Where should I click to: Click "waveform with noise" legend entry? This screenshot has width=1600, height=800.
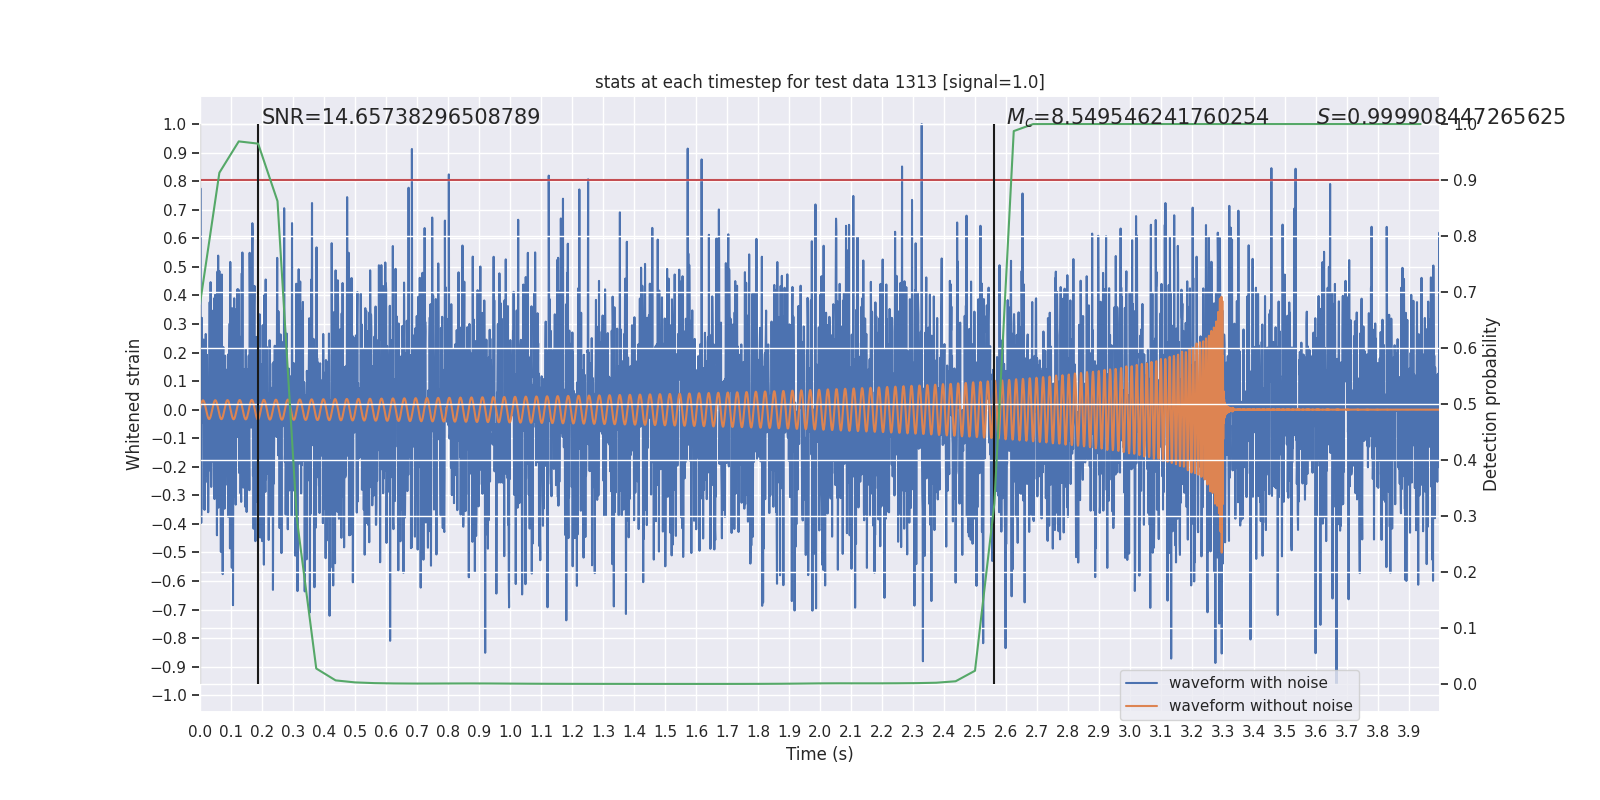pos(1248,683)
